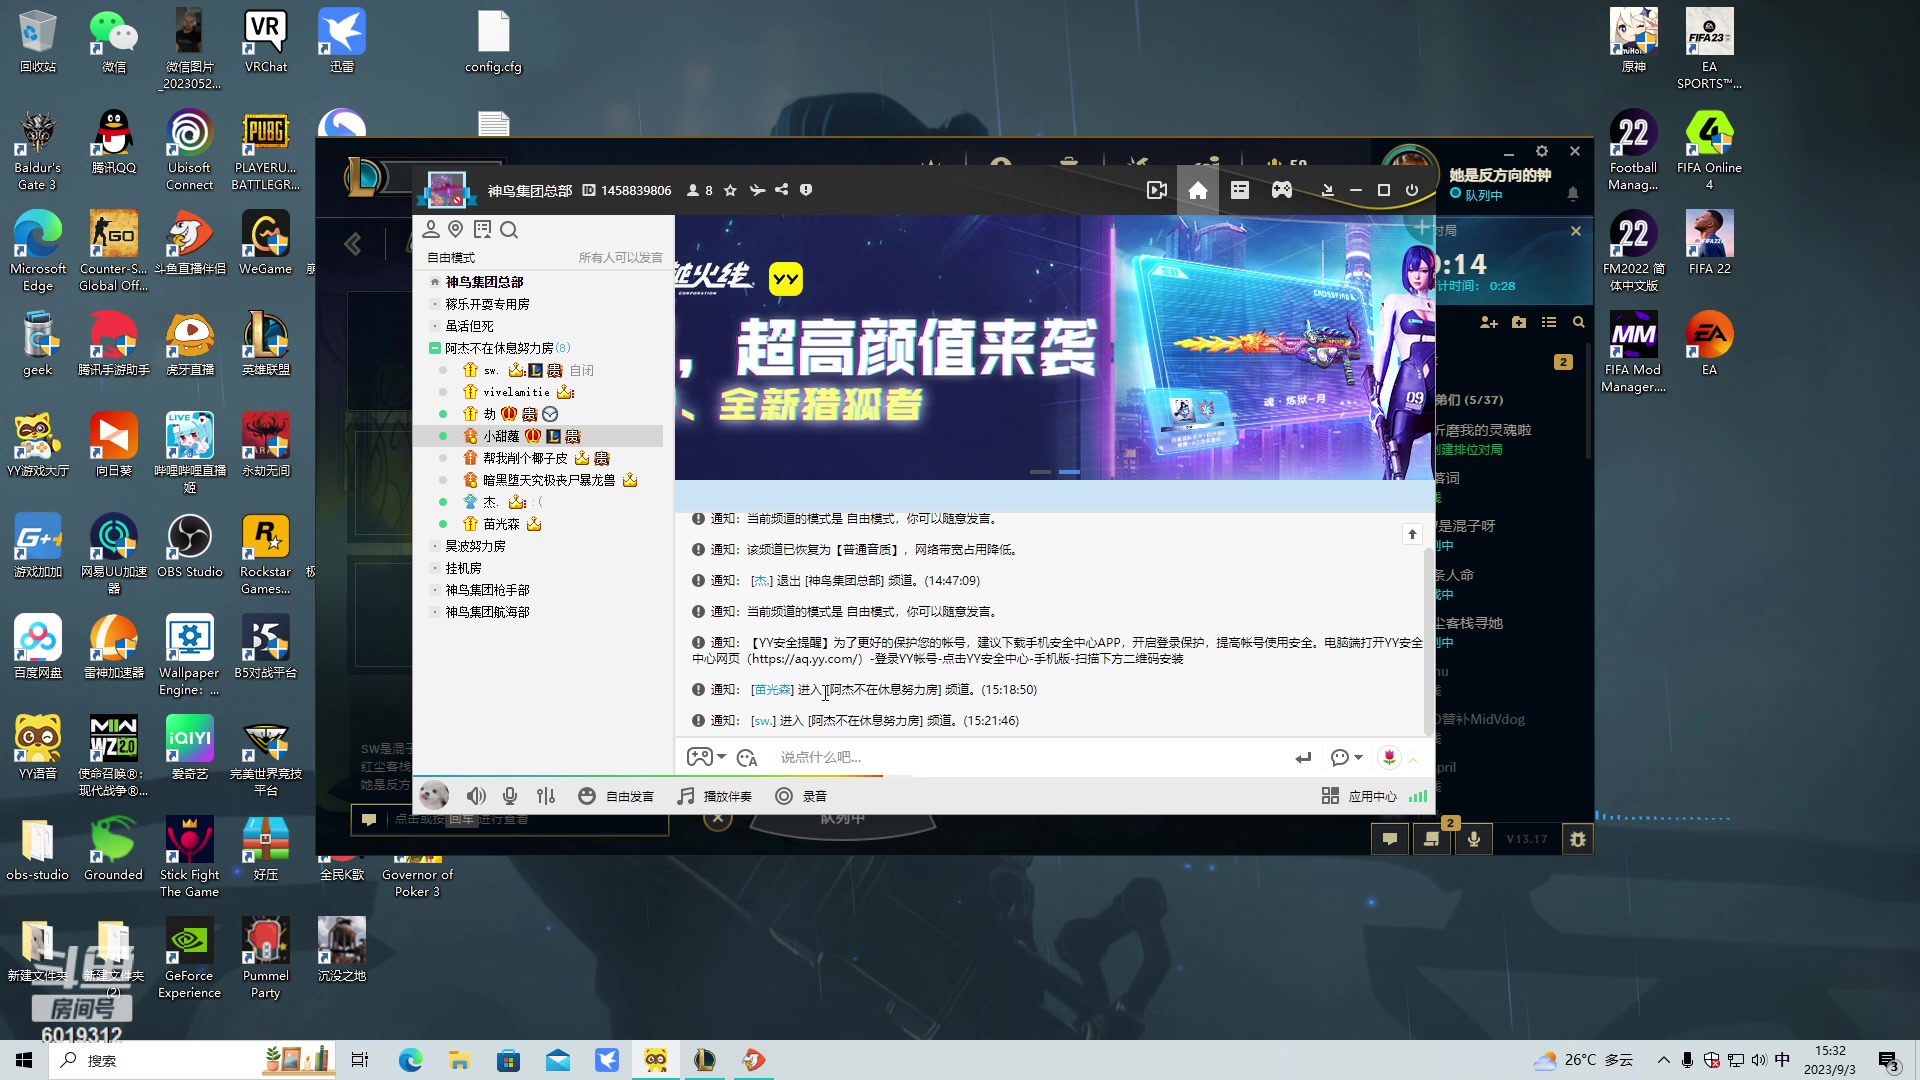This screenshot has height=1080, width=1920.
Task: Open the audio mixer settings icon
Action: click(546, 796)
